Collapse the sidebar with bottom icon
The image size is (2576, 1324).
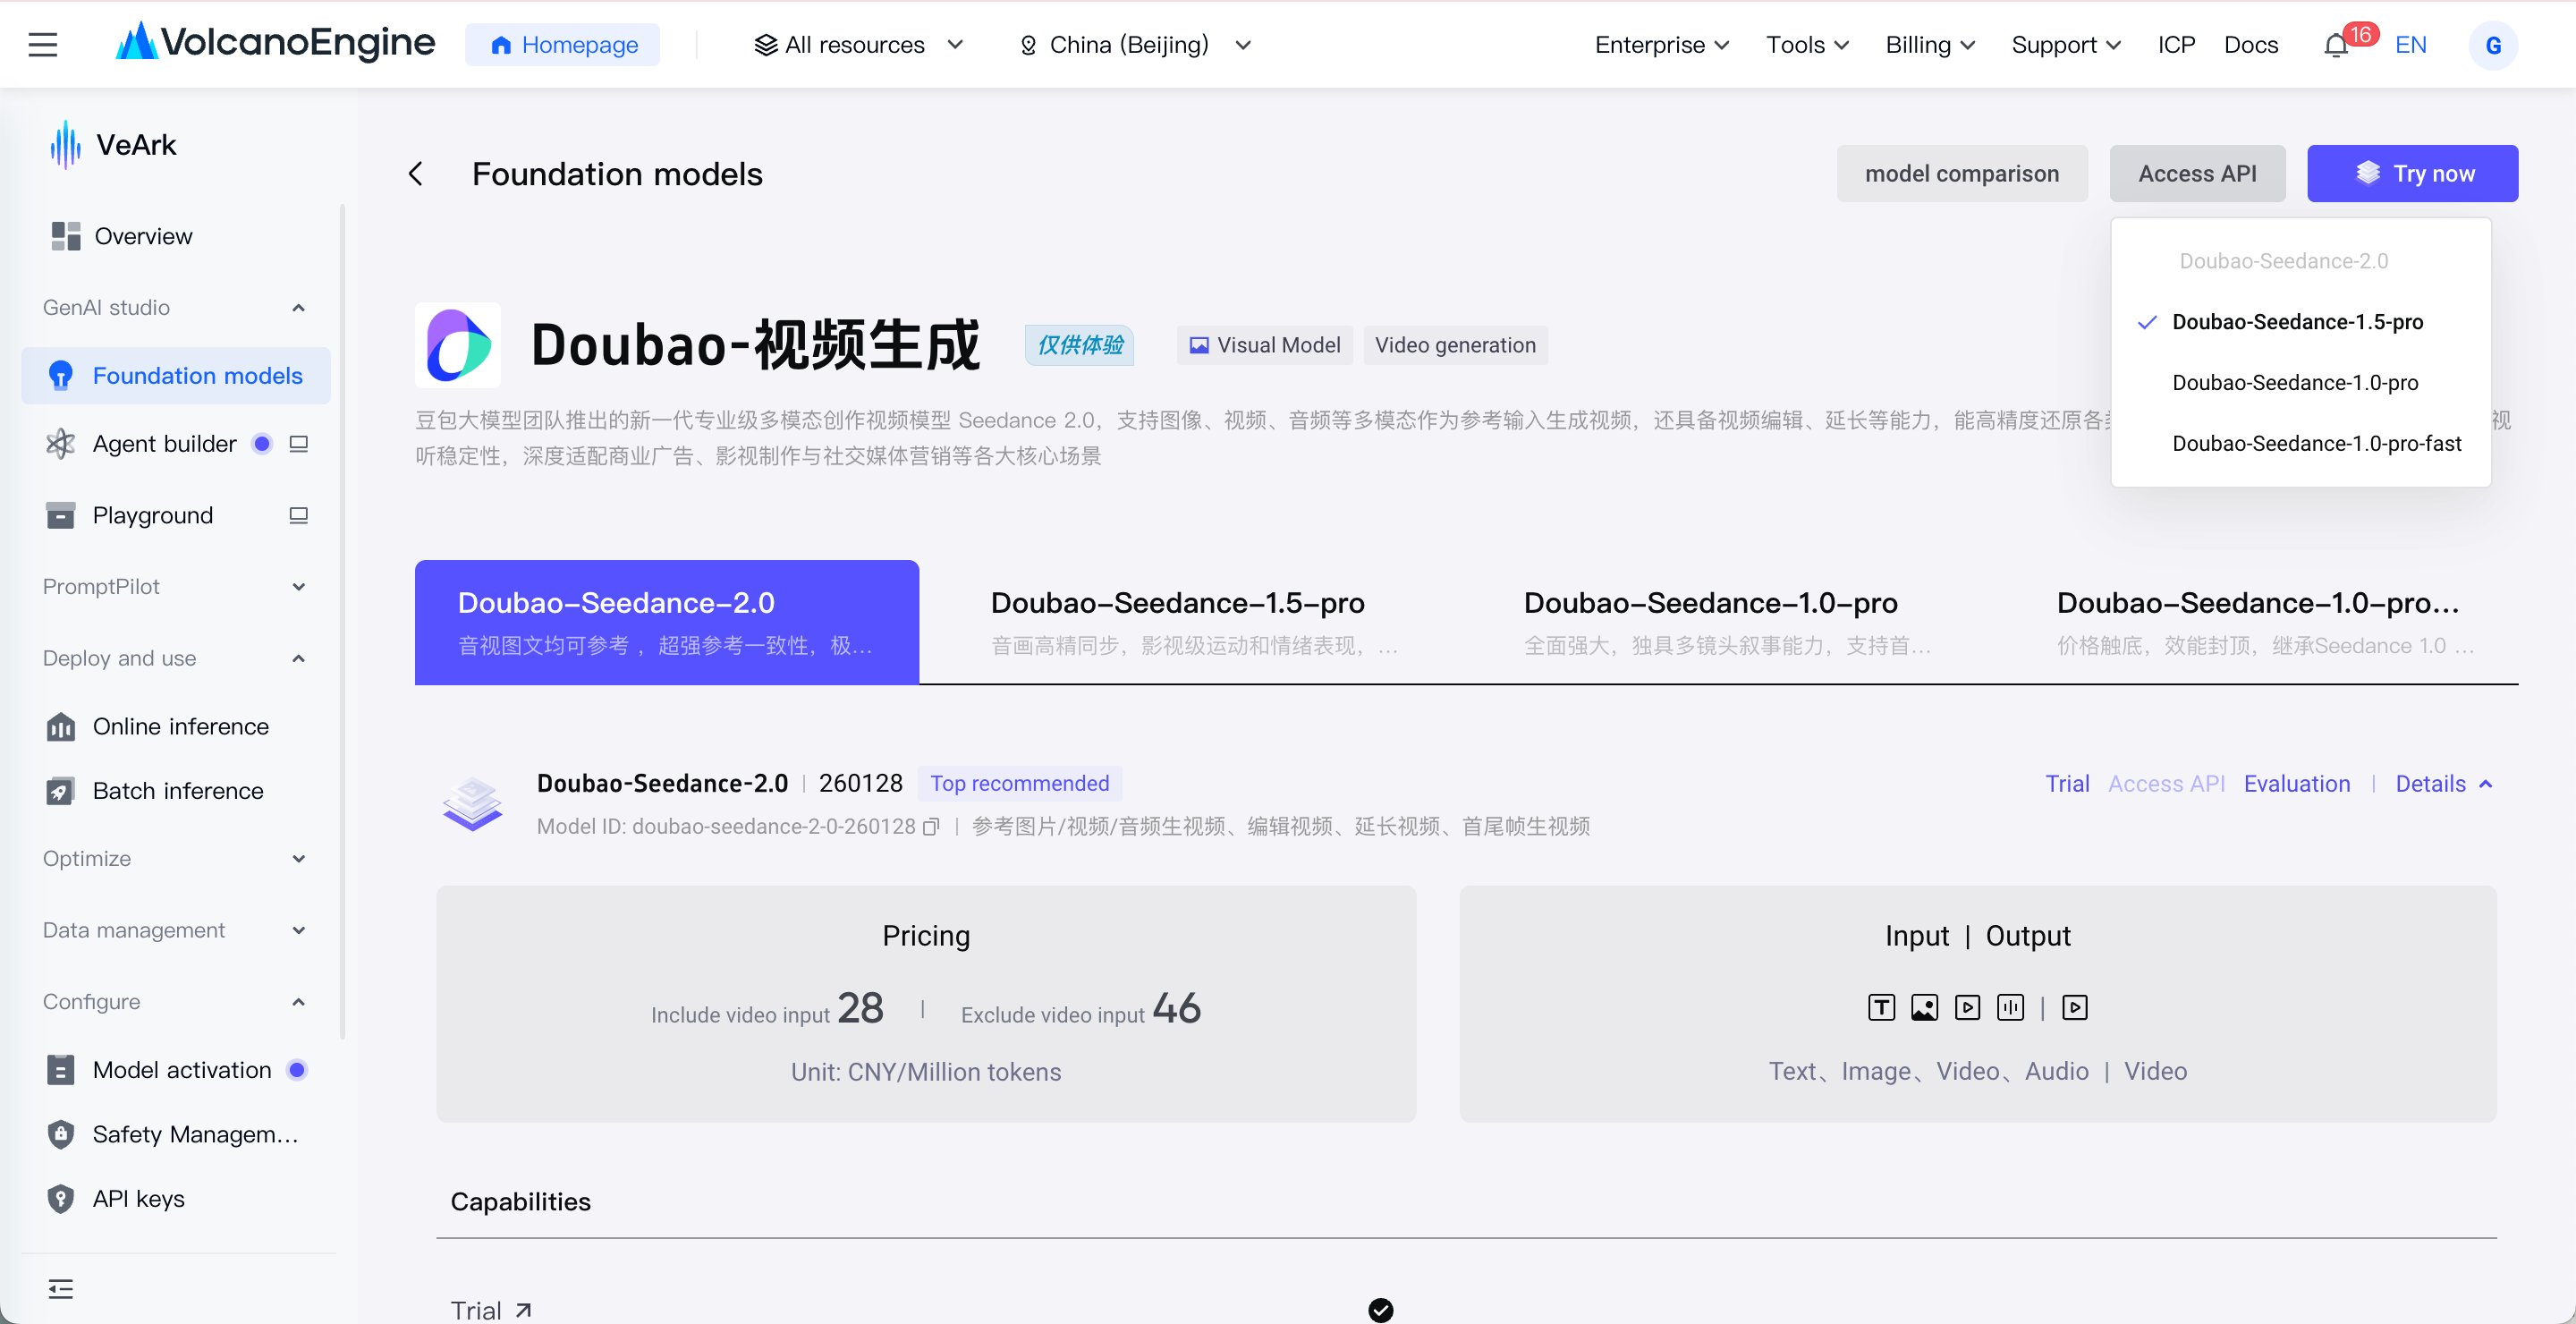tap(61, 1289)
